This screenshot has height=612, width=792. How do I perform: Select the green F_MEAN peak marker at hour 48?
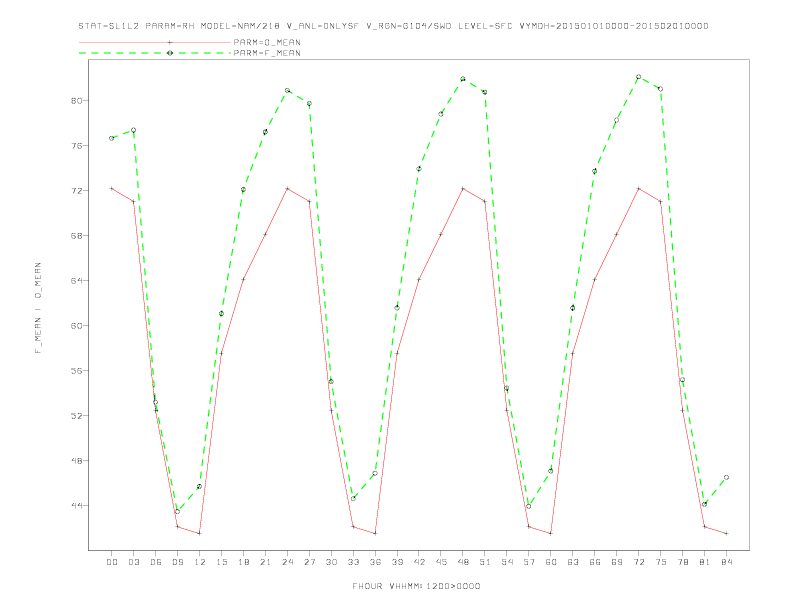(463, 79)
